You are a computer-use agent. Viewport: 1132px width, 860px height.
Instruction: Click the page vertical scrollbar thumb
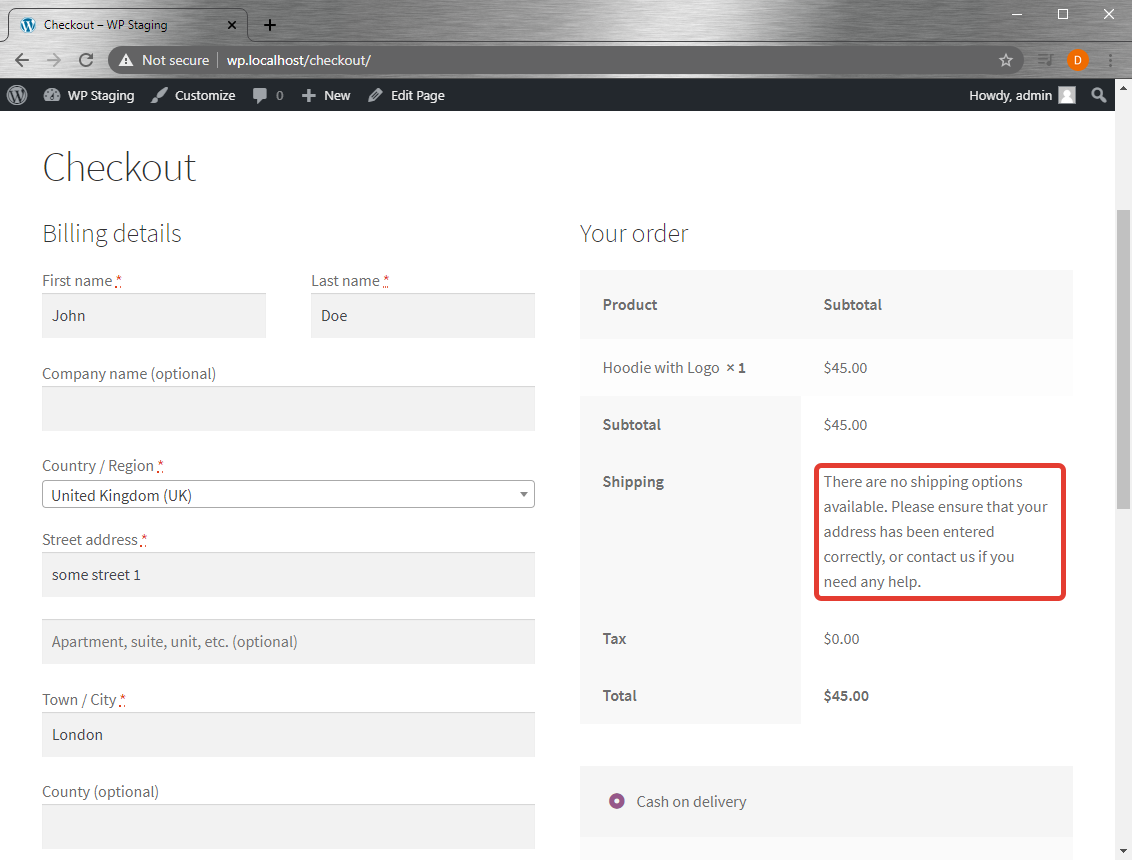[1123, 359]
